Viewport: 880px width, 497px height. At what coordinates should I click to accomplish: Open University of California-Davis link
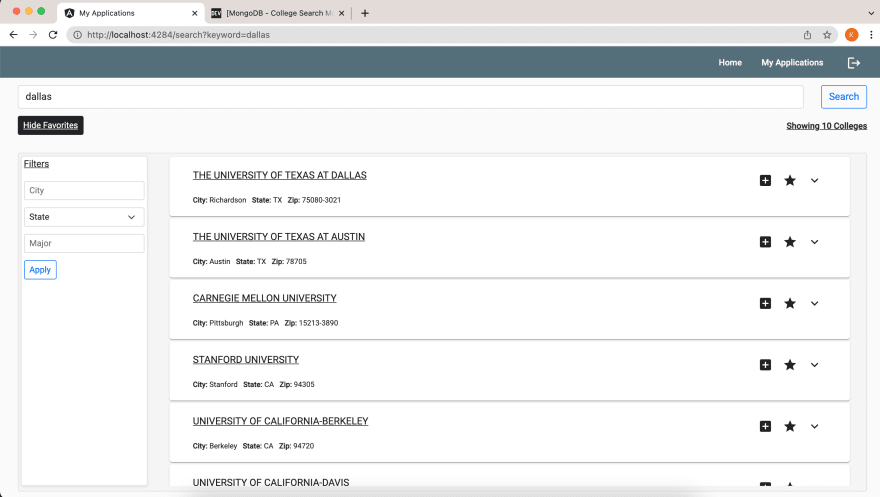tap(271, 482)
